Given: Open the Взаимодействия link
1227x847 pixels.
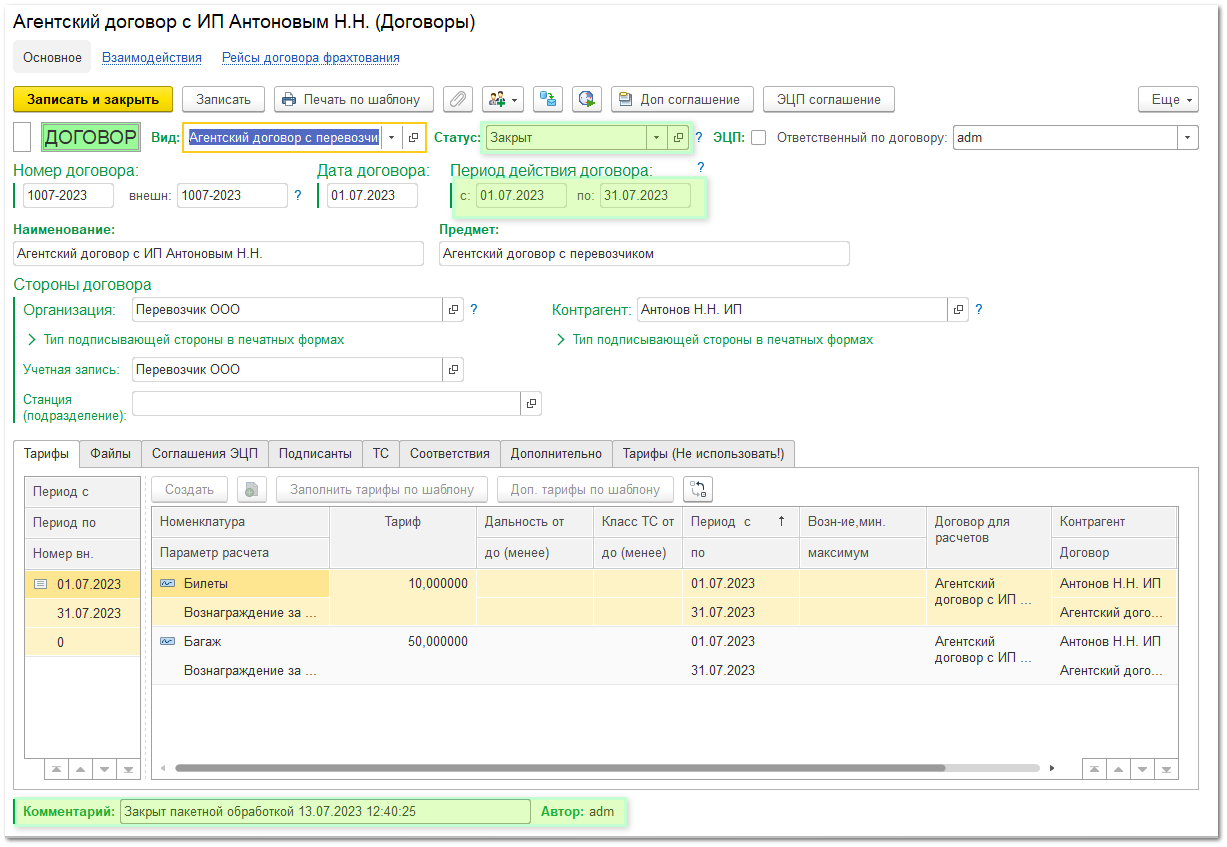Looking at the screenshot, I should tap(152, 58).
